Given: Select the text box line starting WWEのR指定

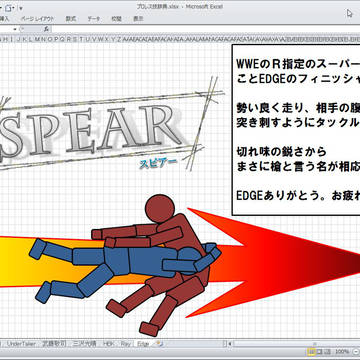Looking at the screenshot, I should (x=297, y=64).
